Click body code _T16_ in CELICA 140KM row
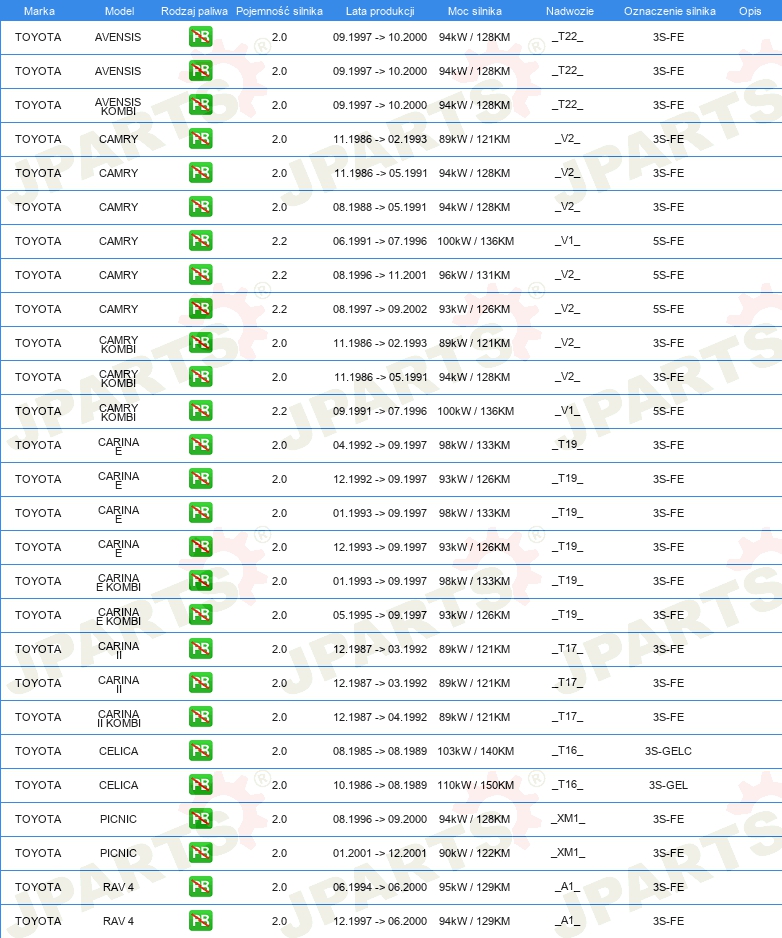 click(568, 750)
